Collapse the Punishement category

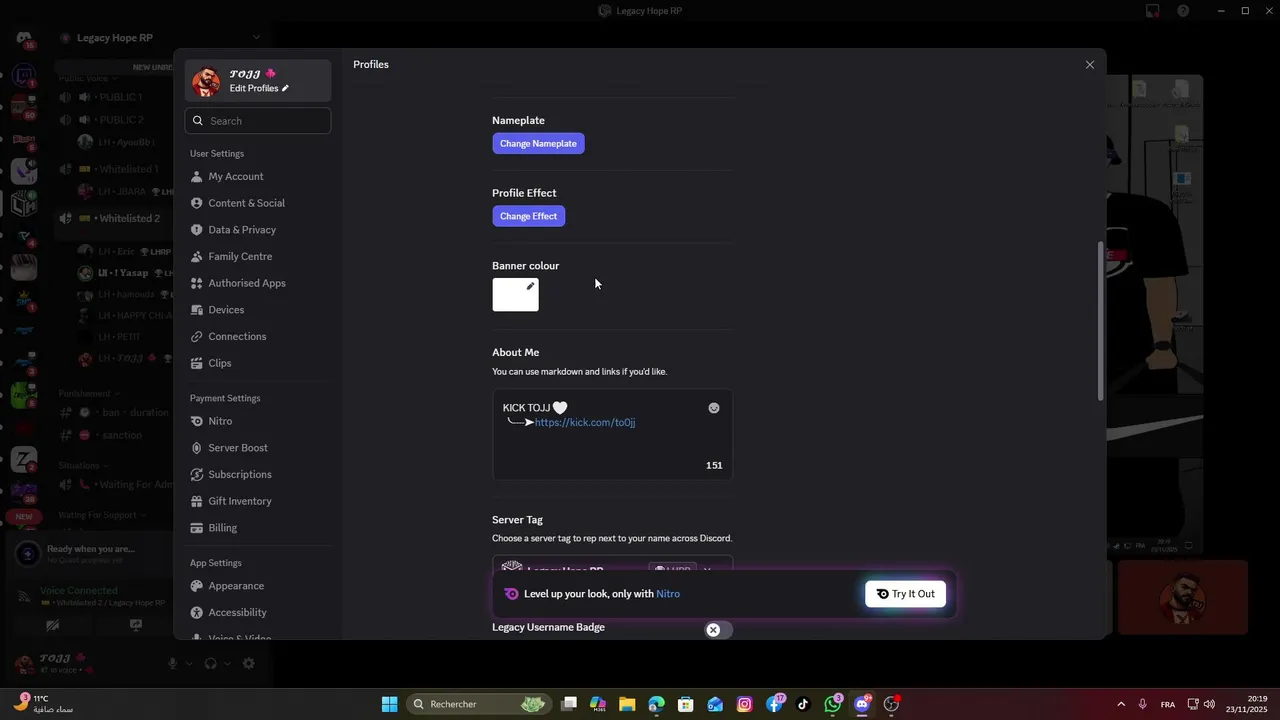tap(88, 394)
